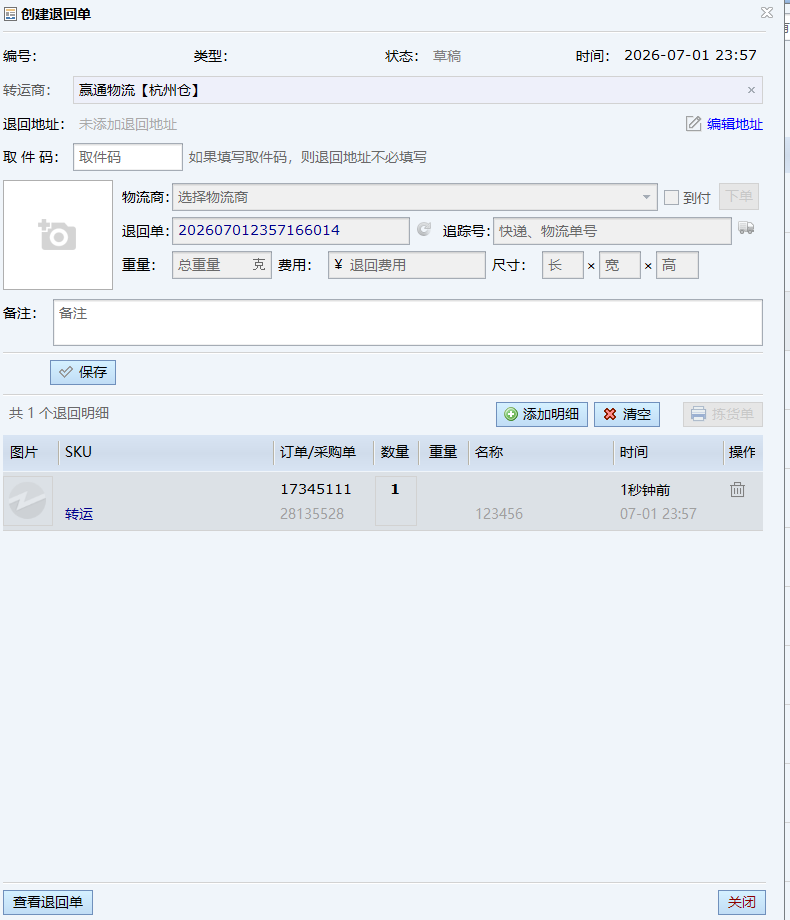Click the 查看退回单 button
Screen dimensions: 790x920
tap(48, 902)
